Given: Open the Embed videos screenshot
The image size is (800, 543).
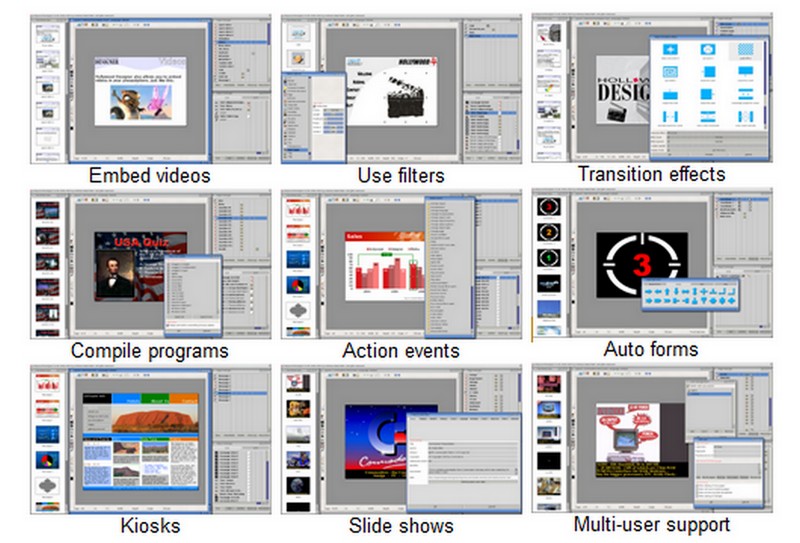Looking at the screenshot, I should coord(149,88).
